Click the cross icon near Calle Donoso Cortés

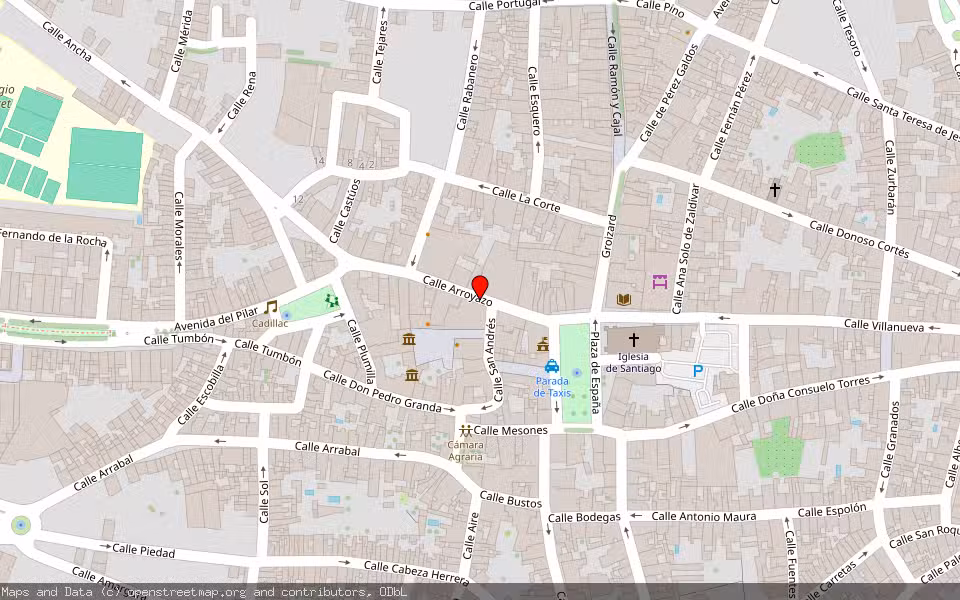pos(773,188)
